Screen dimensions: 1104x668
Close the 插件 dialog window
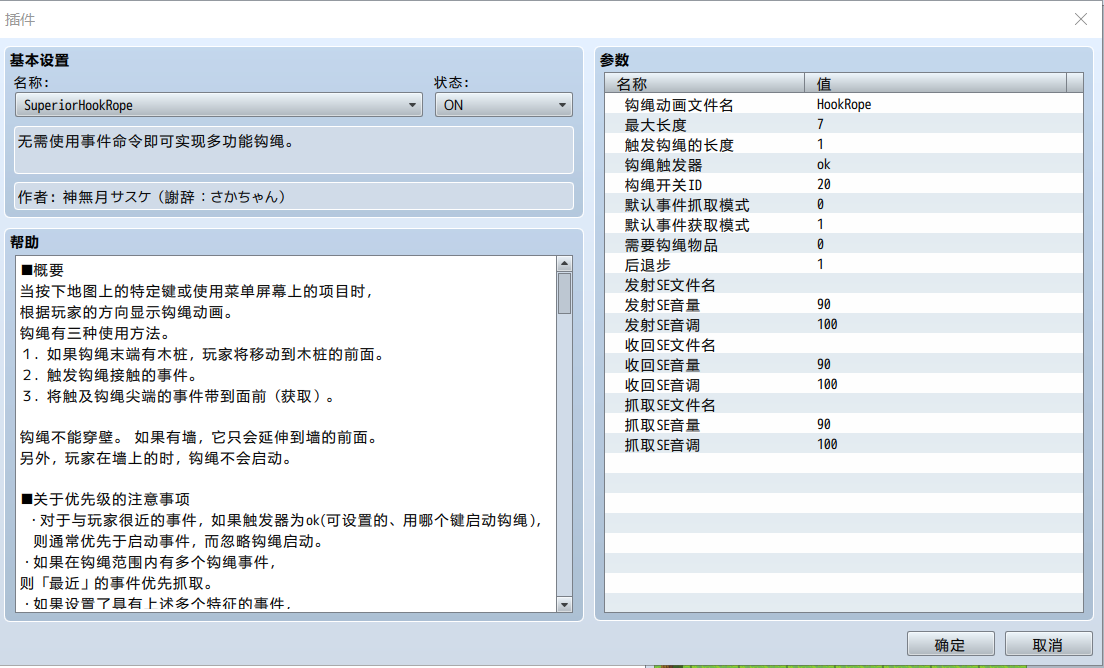coord(1081,19)
